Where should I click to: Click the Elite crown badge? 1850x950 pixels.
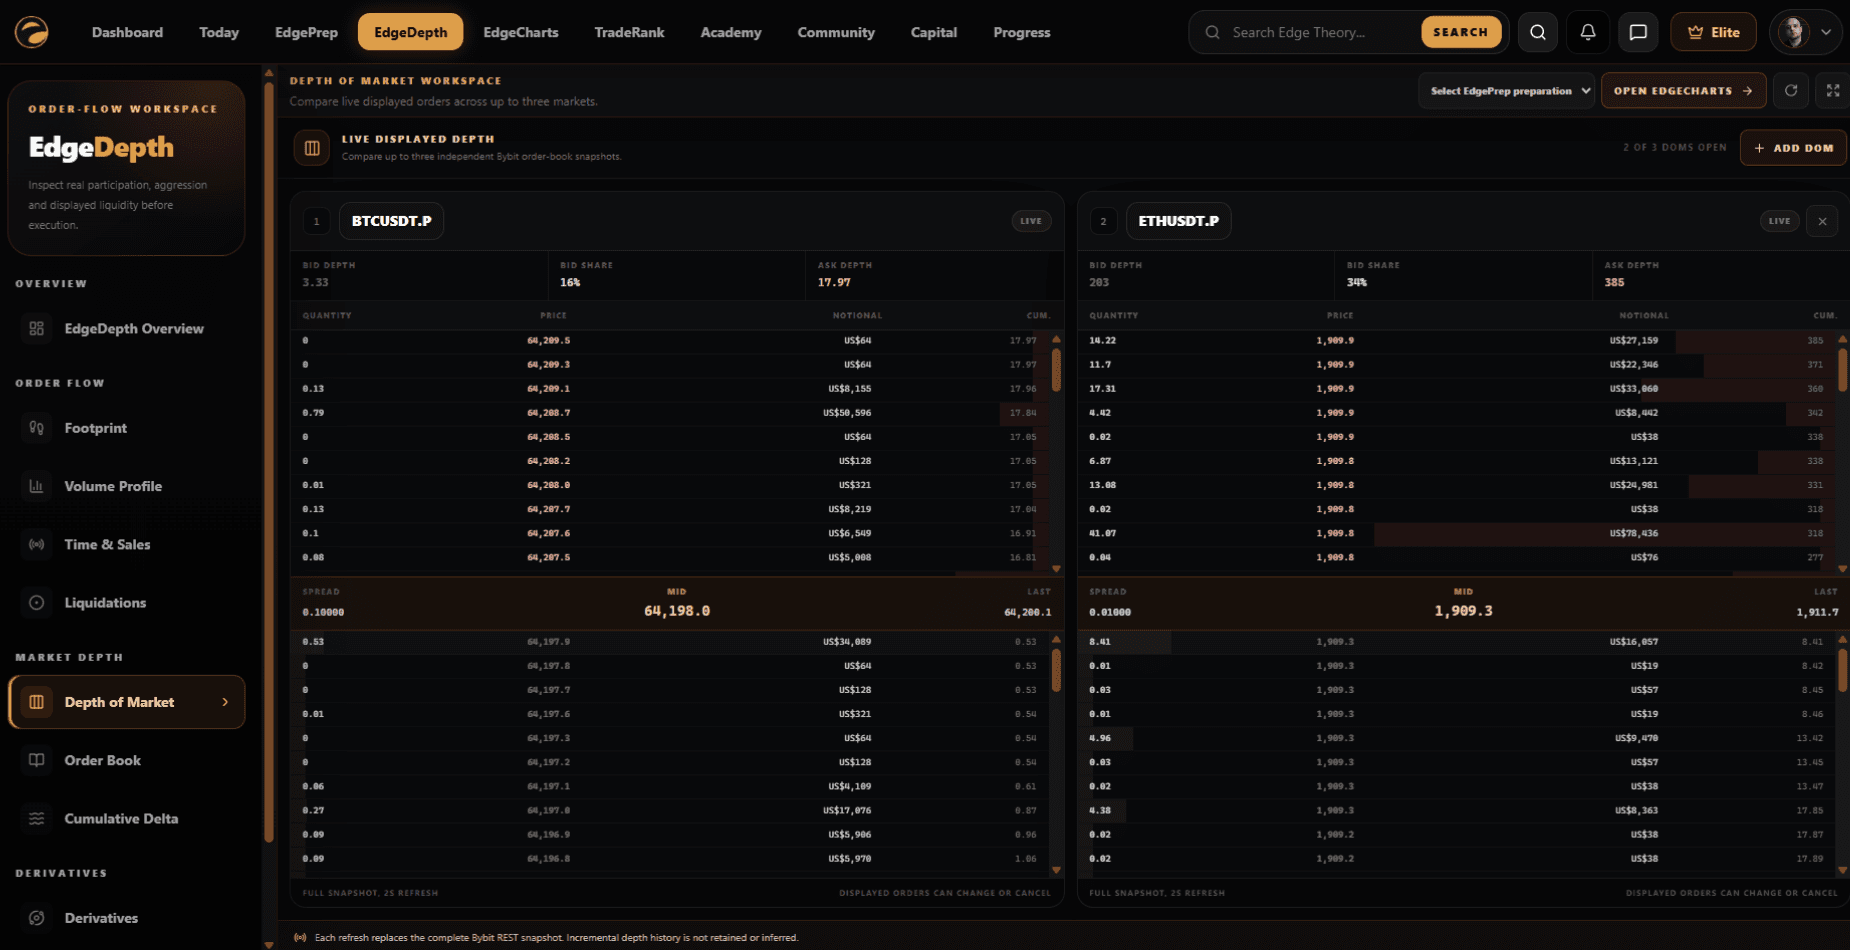(1713, 32)
